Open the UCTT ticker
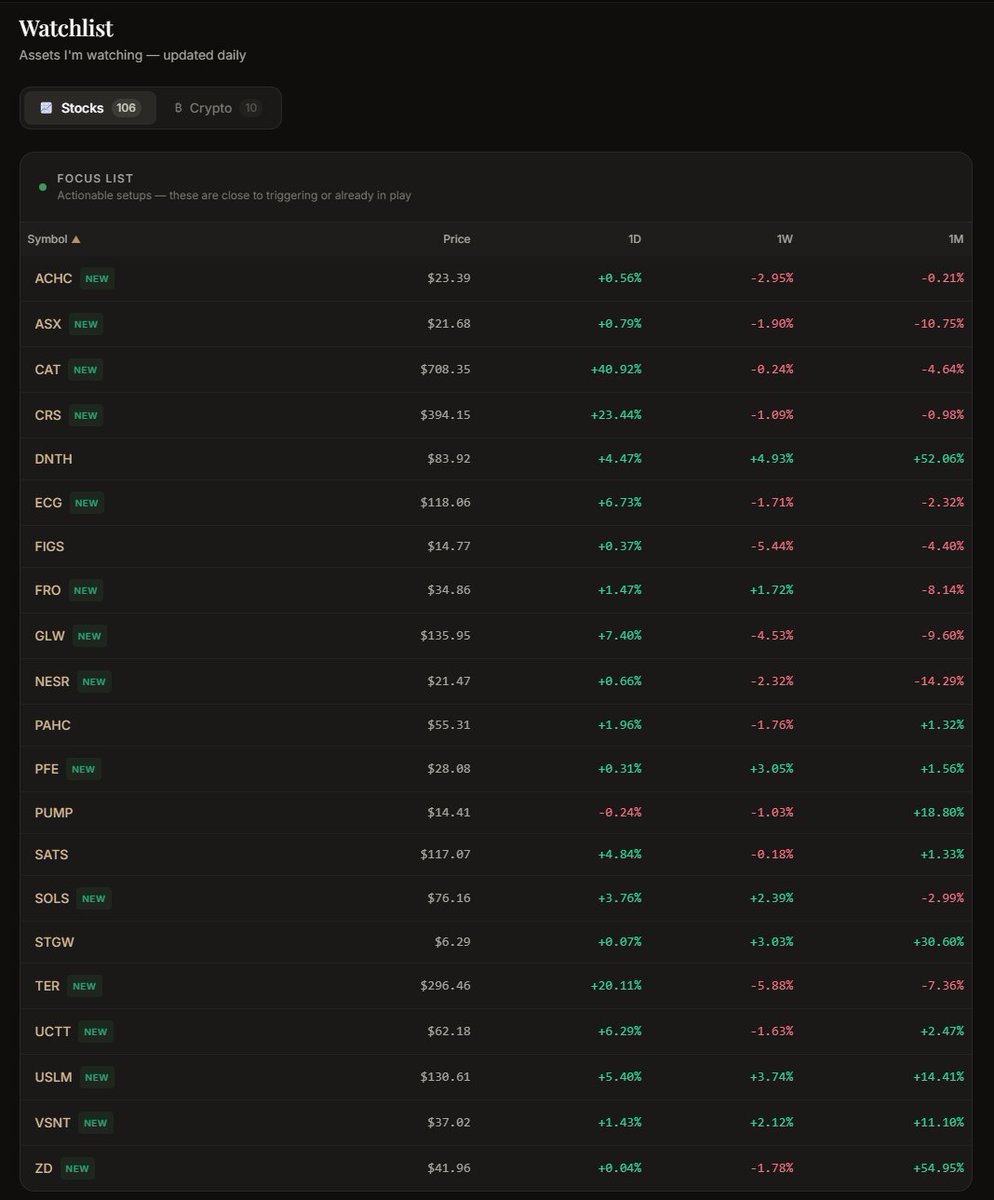This screenshot has height=1200, width=994. click(52, 1031)
